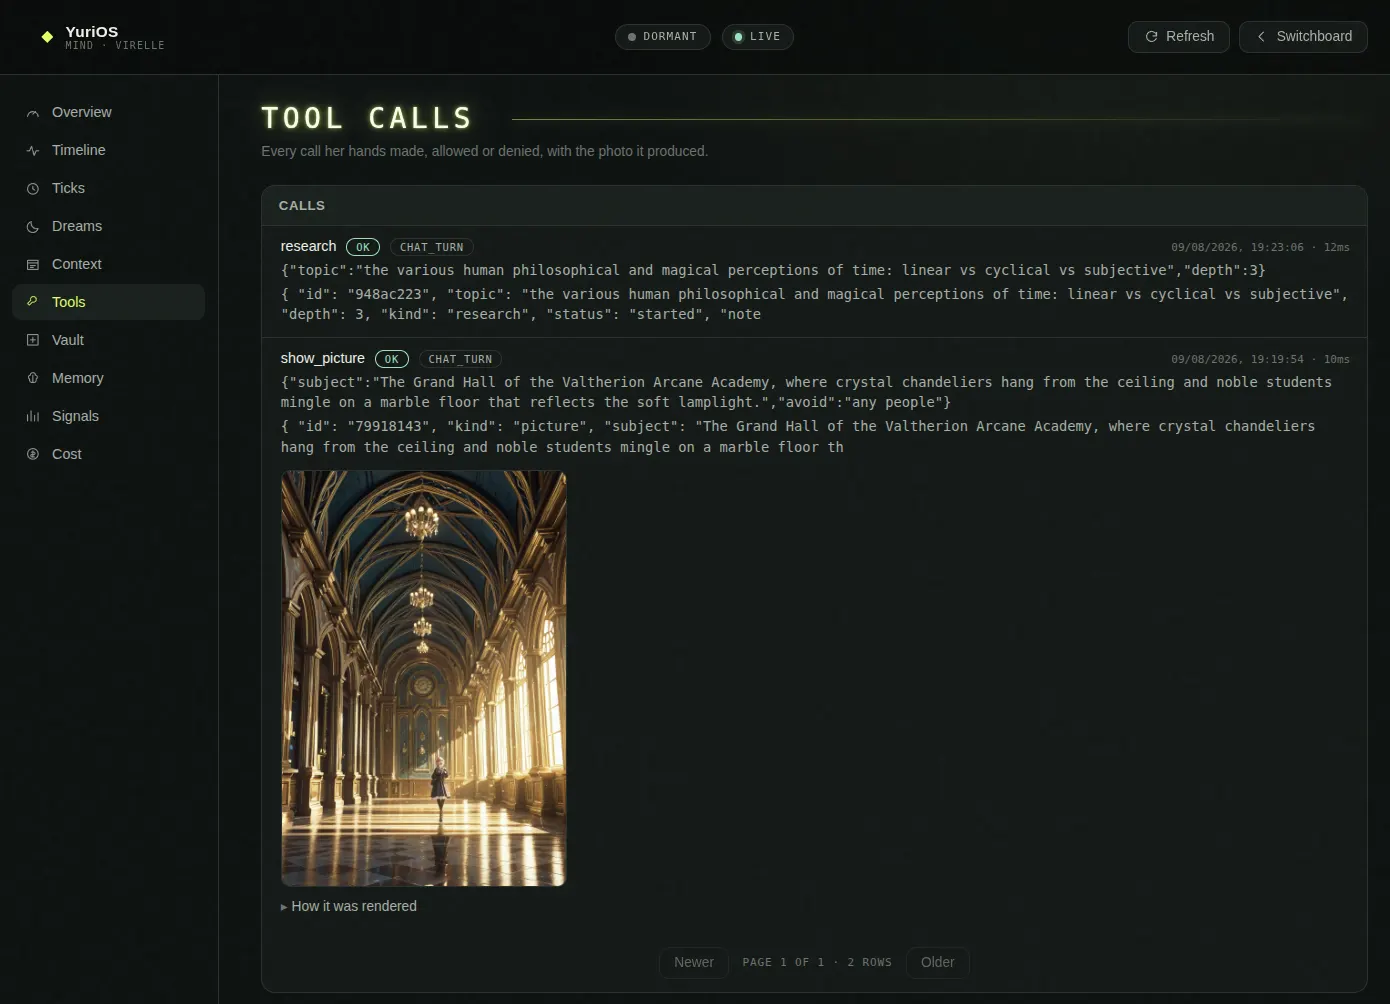Click the YuriOS diamond logo
Viewport: 1390px width, 1004px height.
coord(47,37)
